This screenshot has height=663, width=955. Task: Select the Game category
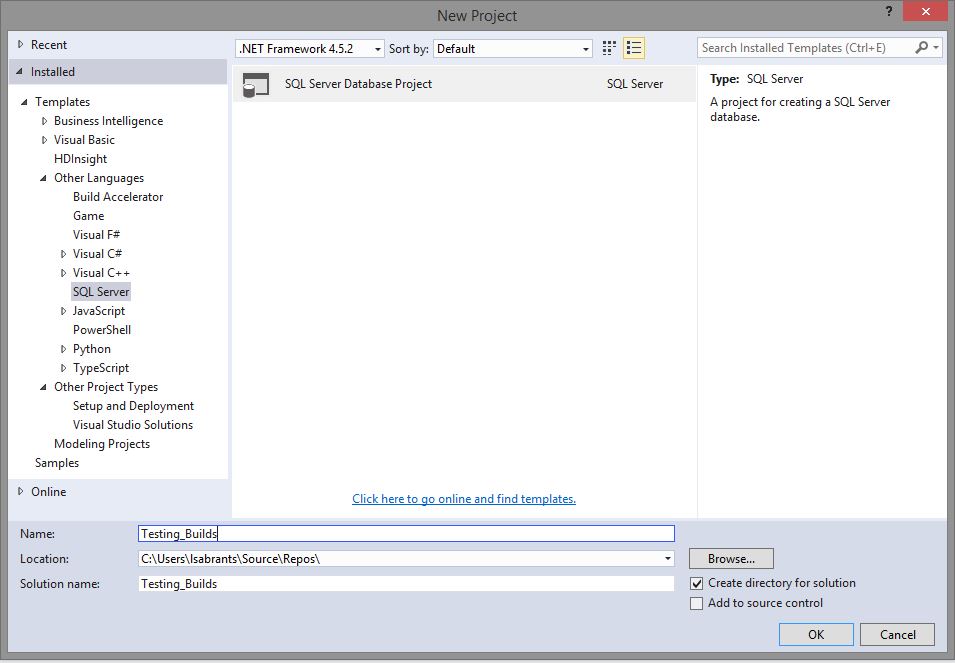(88, 216)
